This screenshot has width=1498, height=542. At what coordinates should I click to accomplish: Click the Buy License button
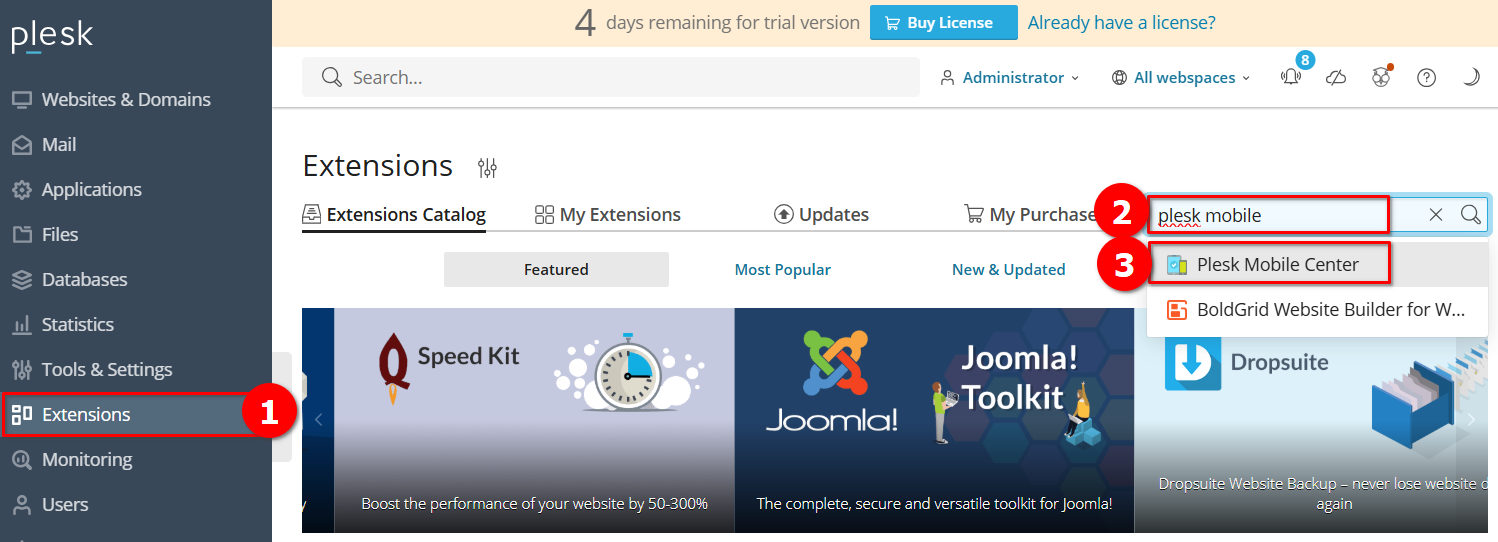(943, 22)
